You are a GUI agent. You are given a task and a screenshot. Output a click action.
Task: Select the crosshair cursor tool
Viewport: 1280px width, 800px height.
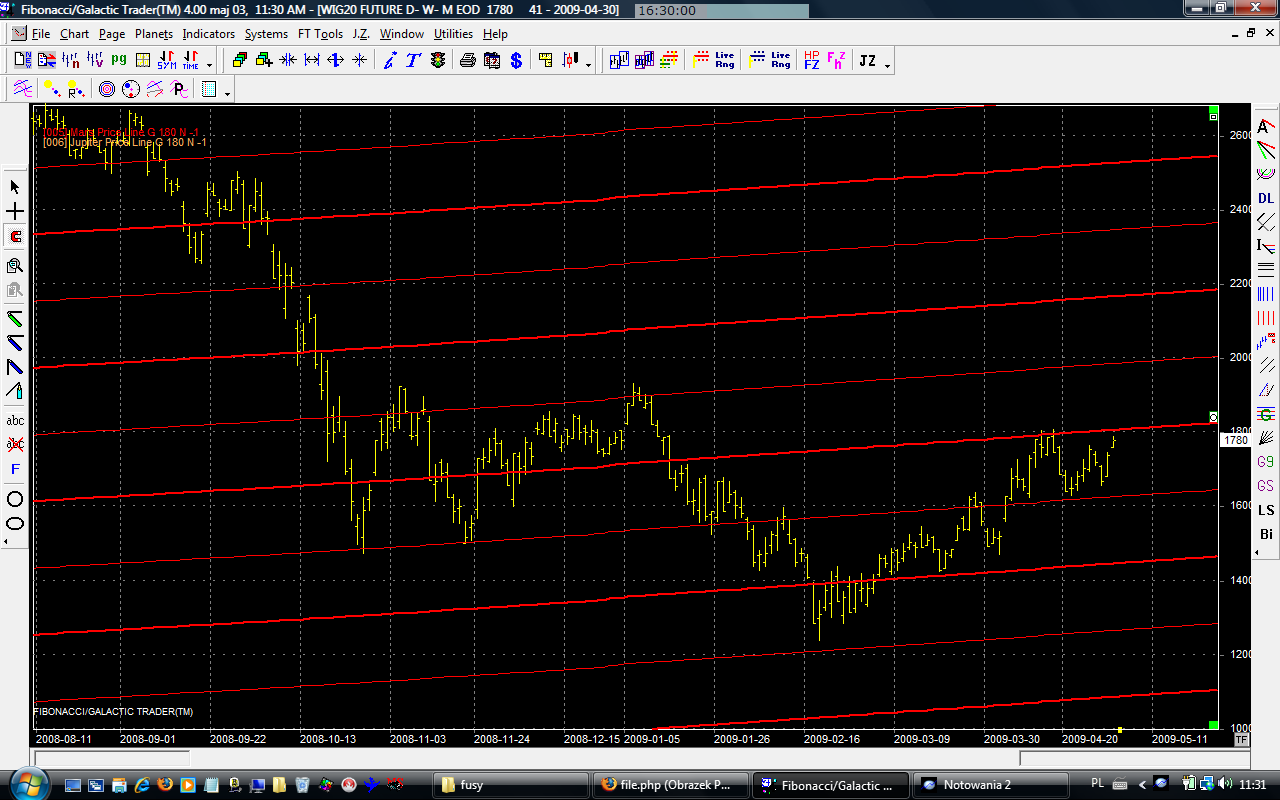pyautogui.click(x=15, y=212)
